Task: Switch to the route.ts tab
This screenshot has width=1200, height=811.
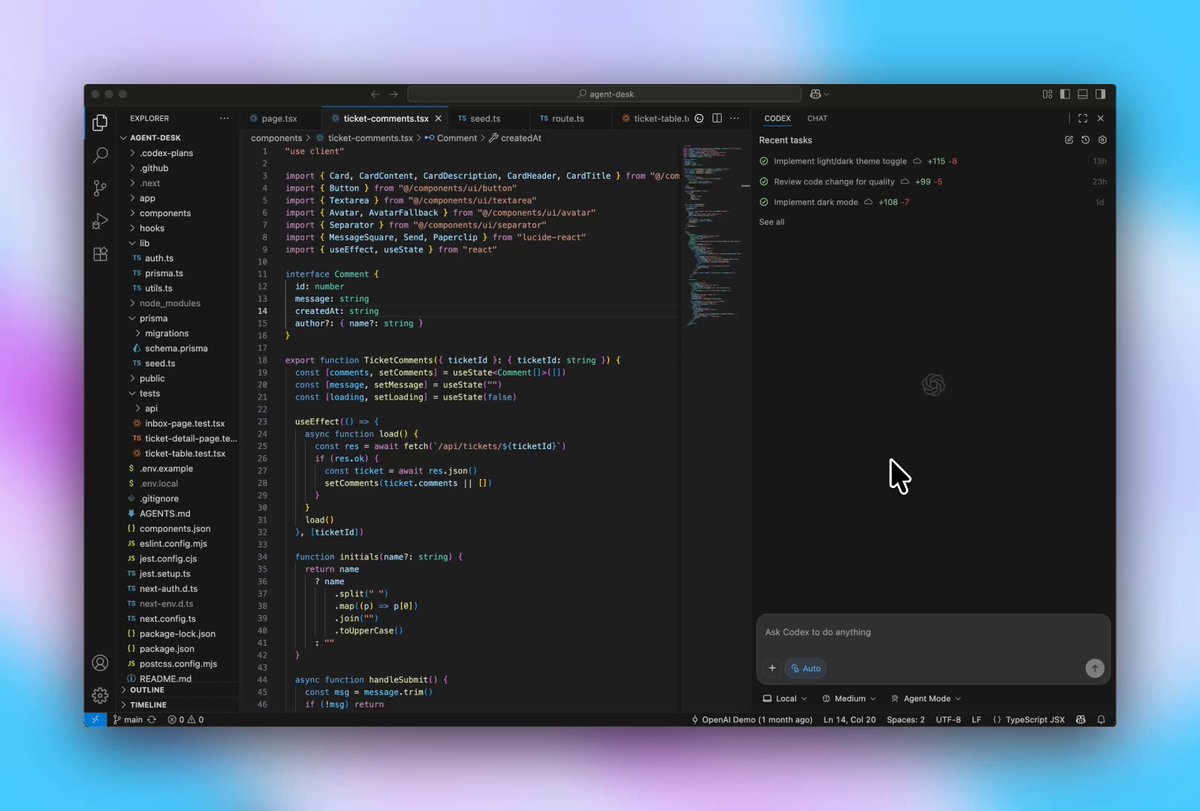Action: pos(567,118)
